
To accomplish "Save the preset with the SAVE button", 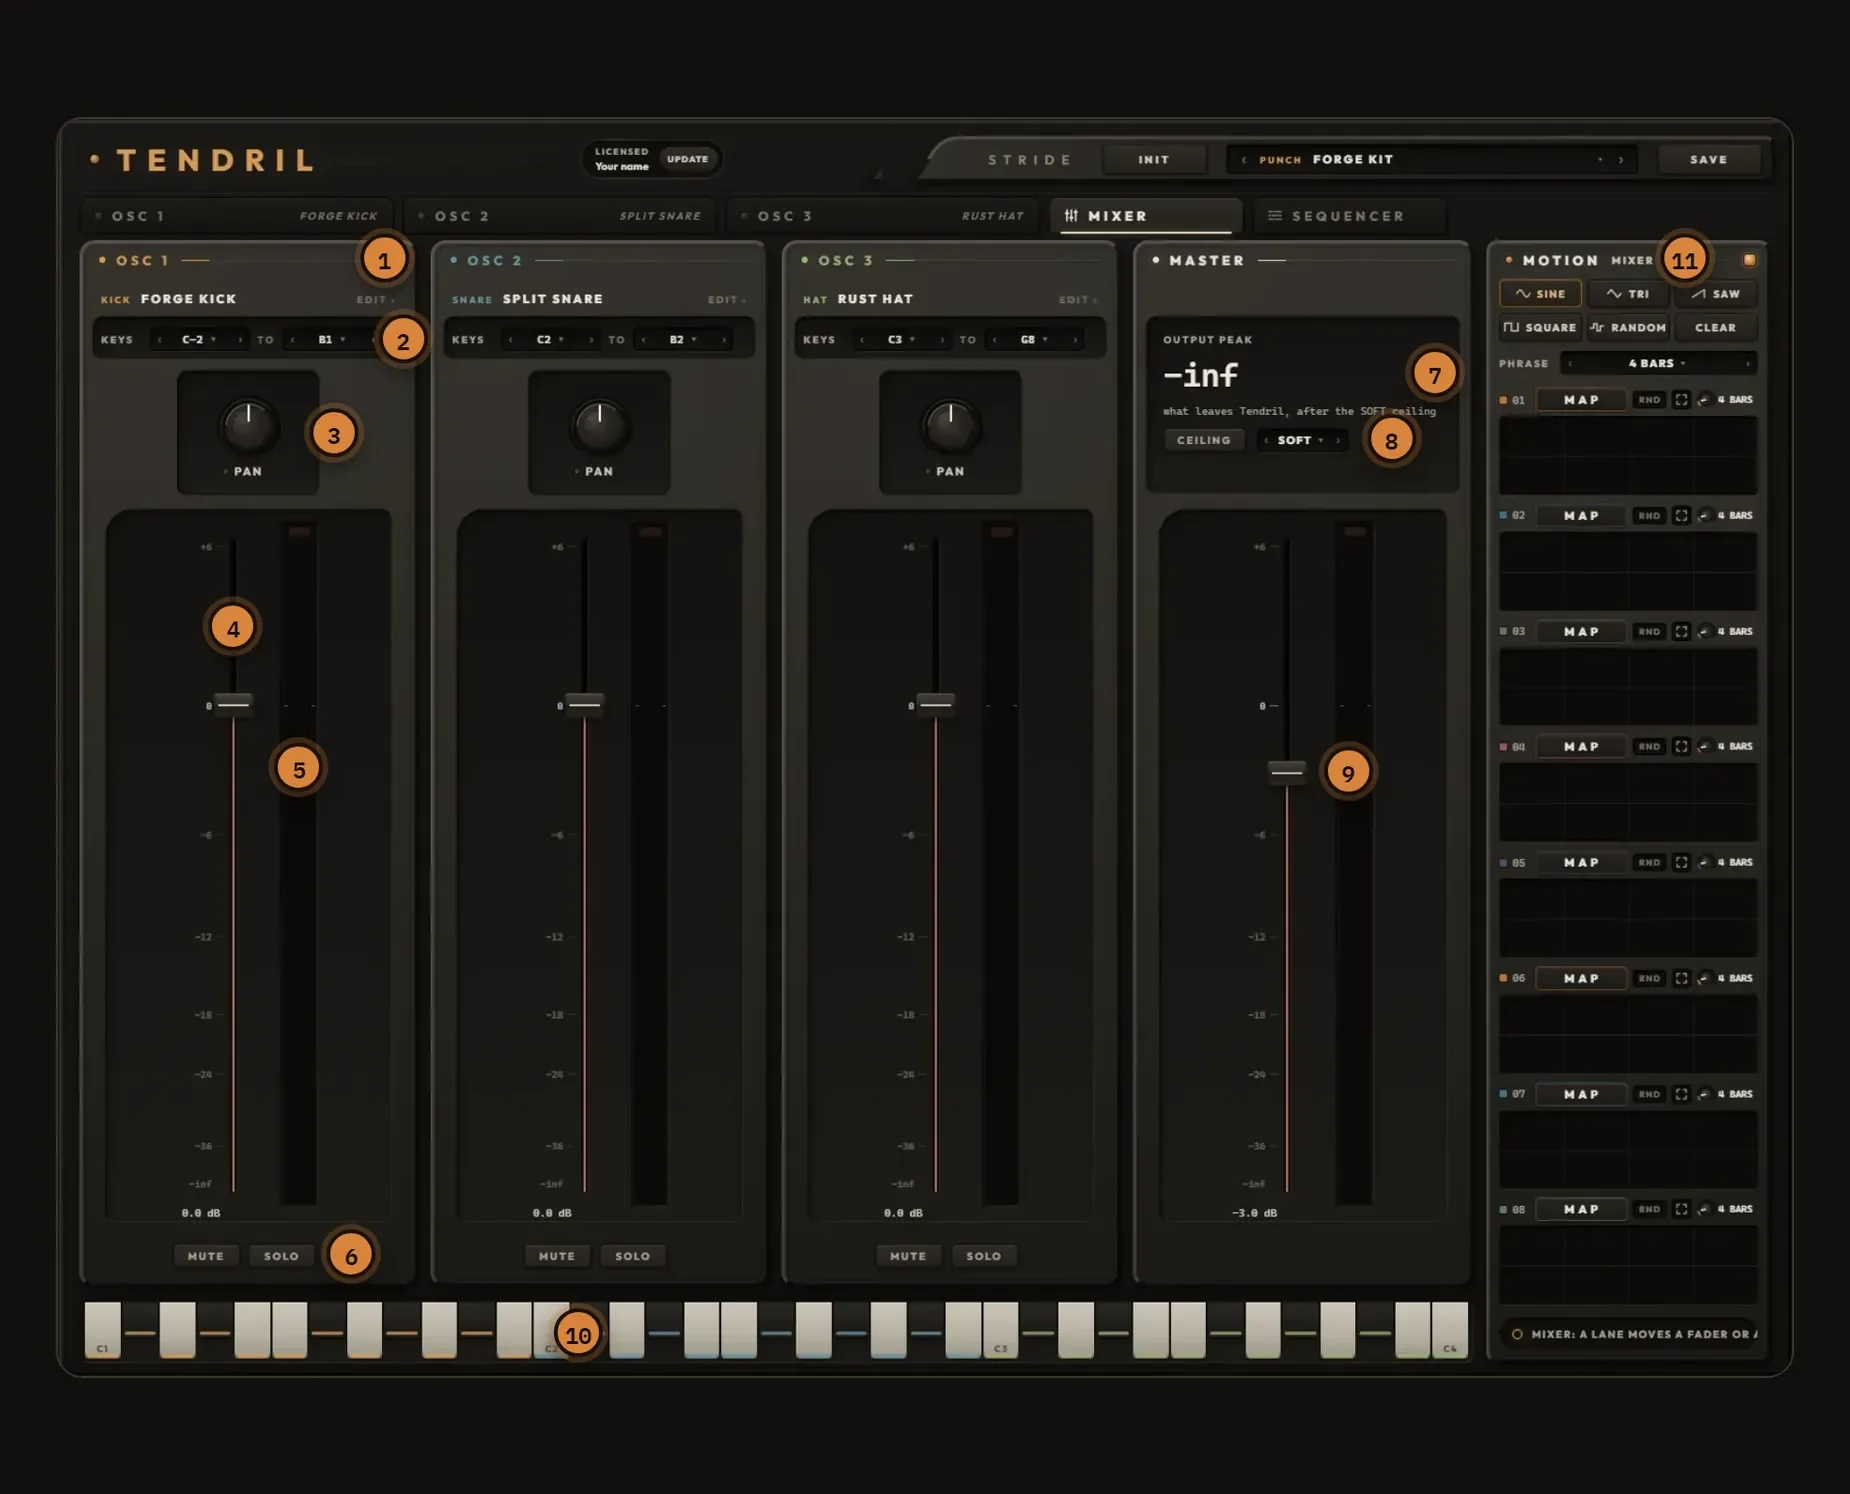I will click(1708, 160).
